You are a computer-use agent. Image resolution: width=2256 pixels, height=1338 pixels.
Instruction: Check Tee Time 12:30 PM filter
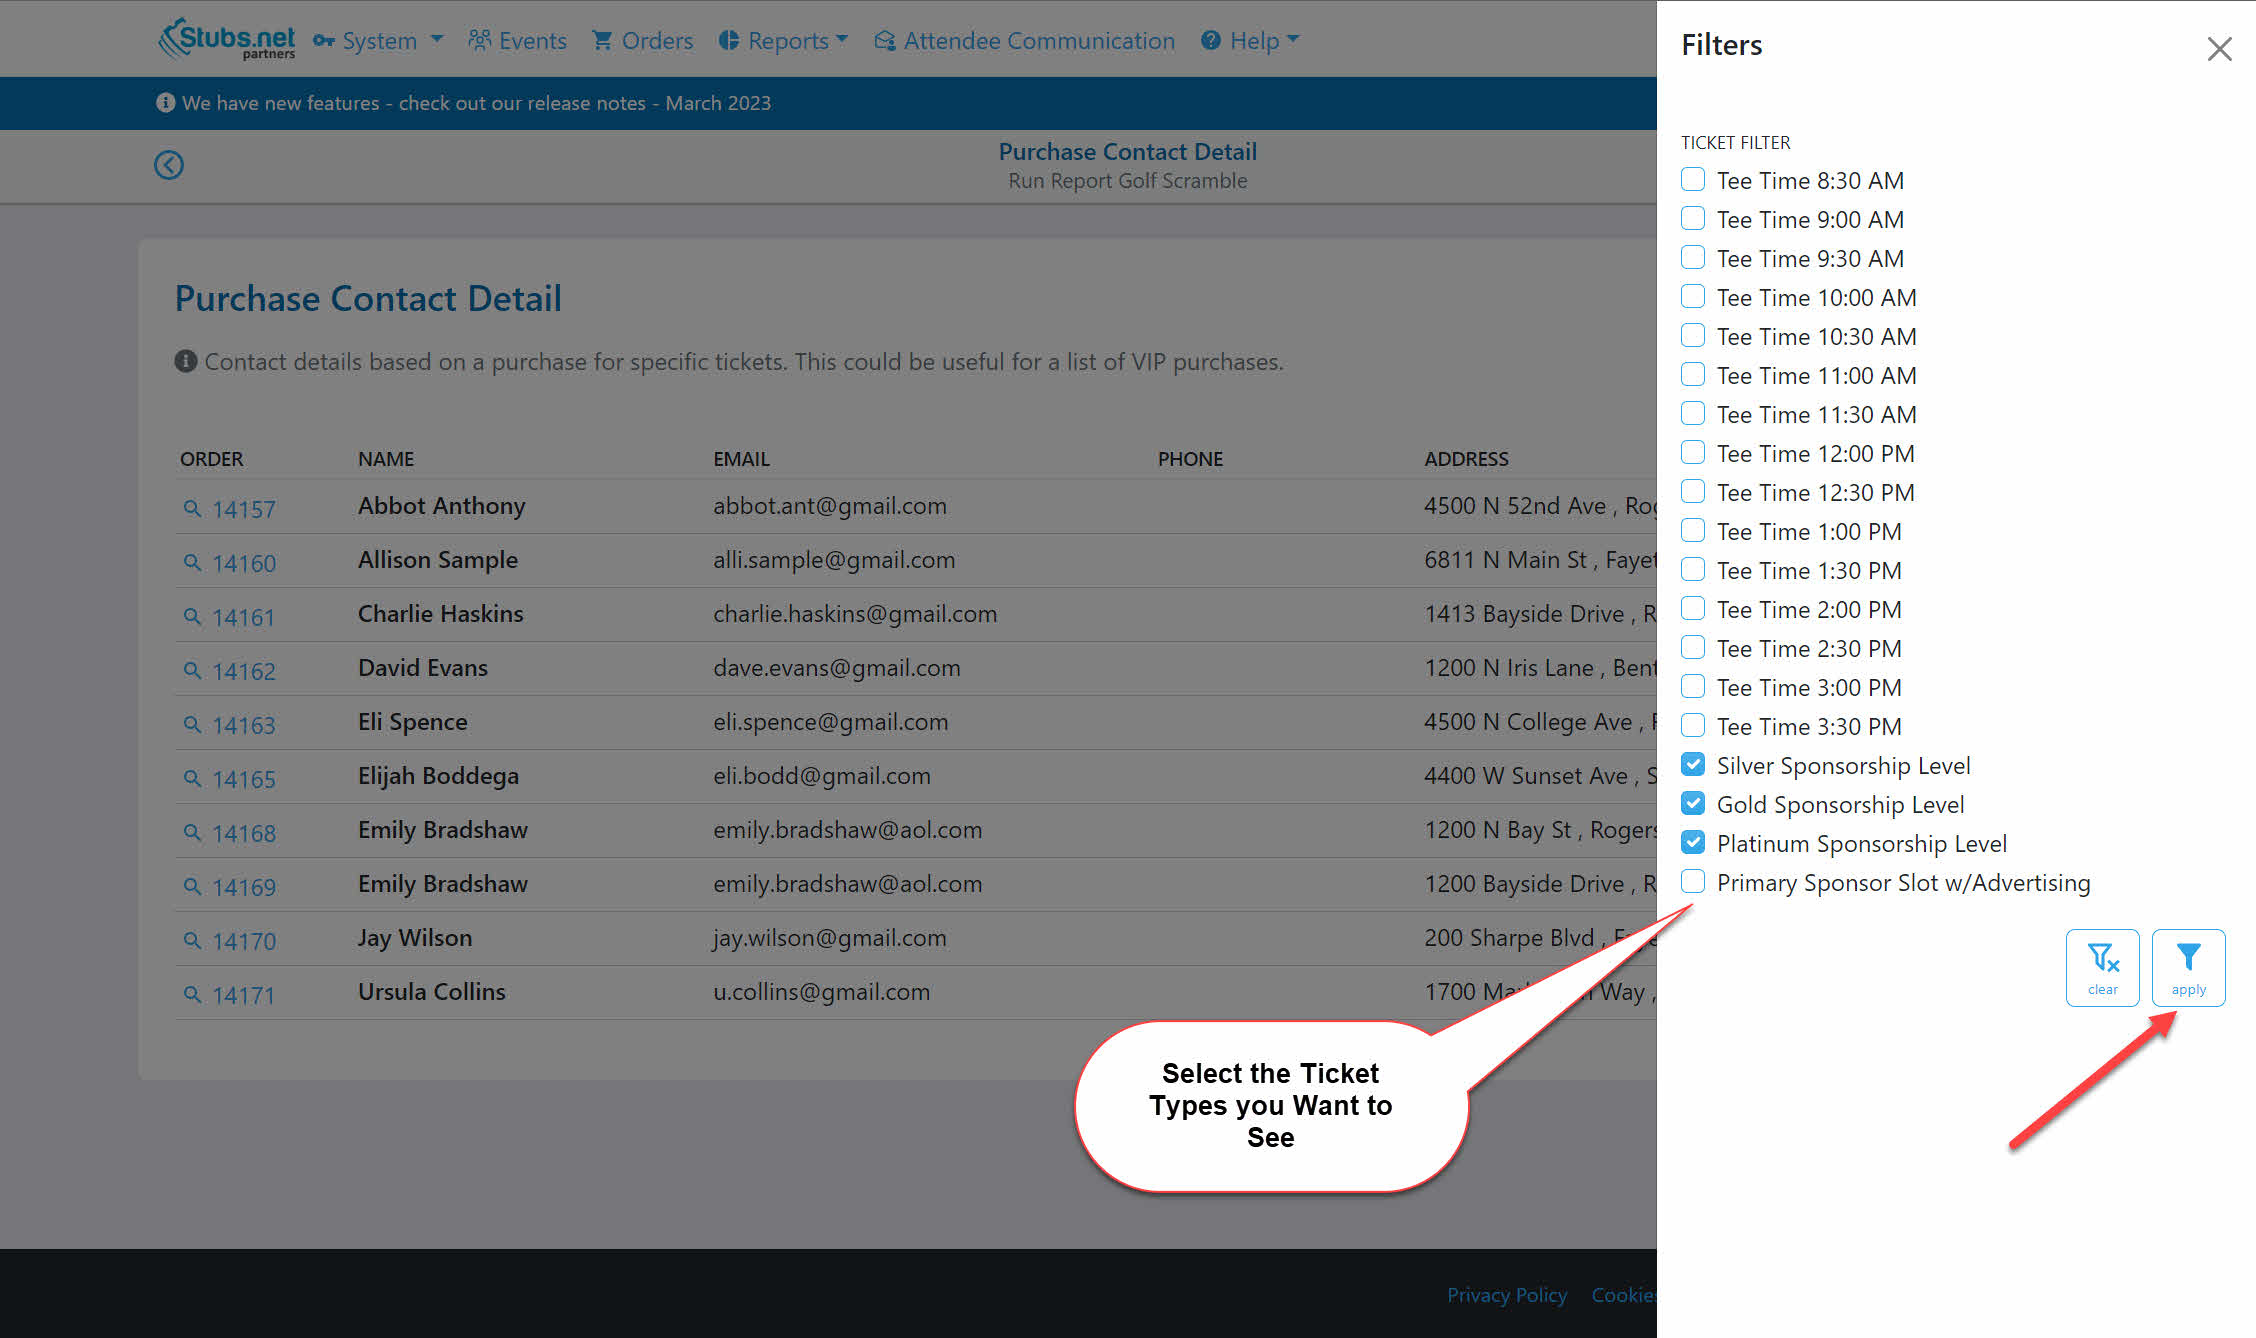[x=1692, y=491]
